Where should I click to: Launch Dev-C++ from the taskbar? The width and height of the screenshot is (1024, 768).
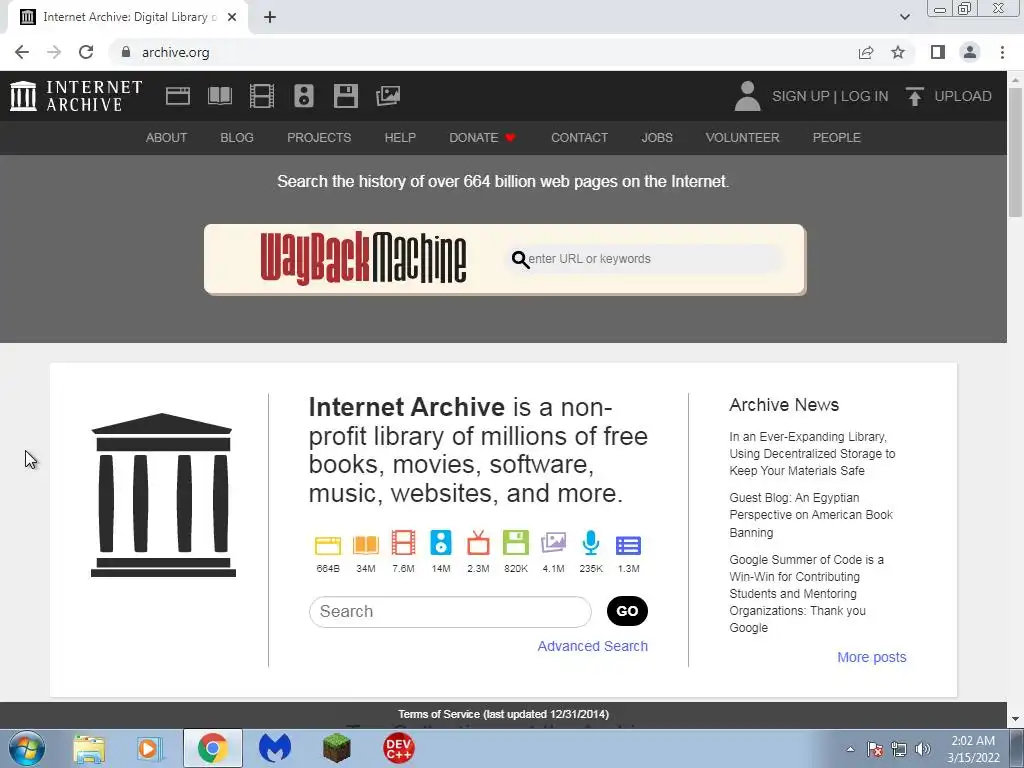click(398, 748)
